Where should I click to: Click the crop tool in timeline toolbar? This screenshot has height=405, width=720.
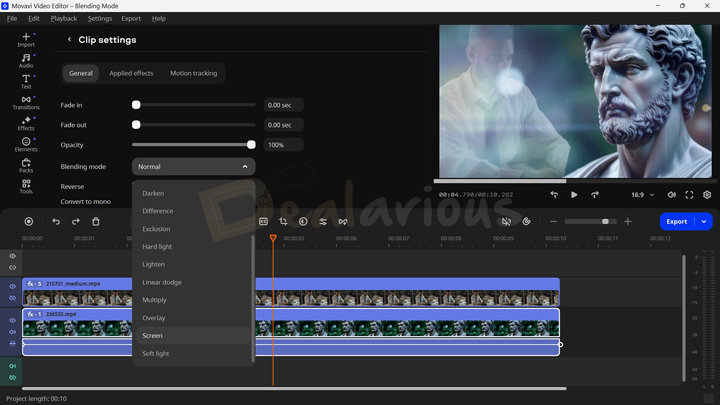click(283, 221)
